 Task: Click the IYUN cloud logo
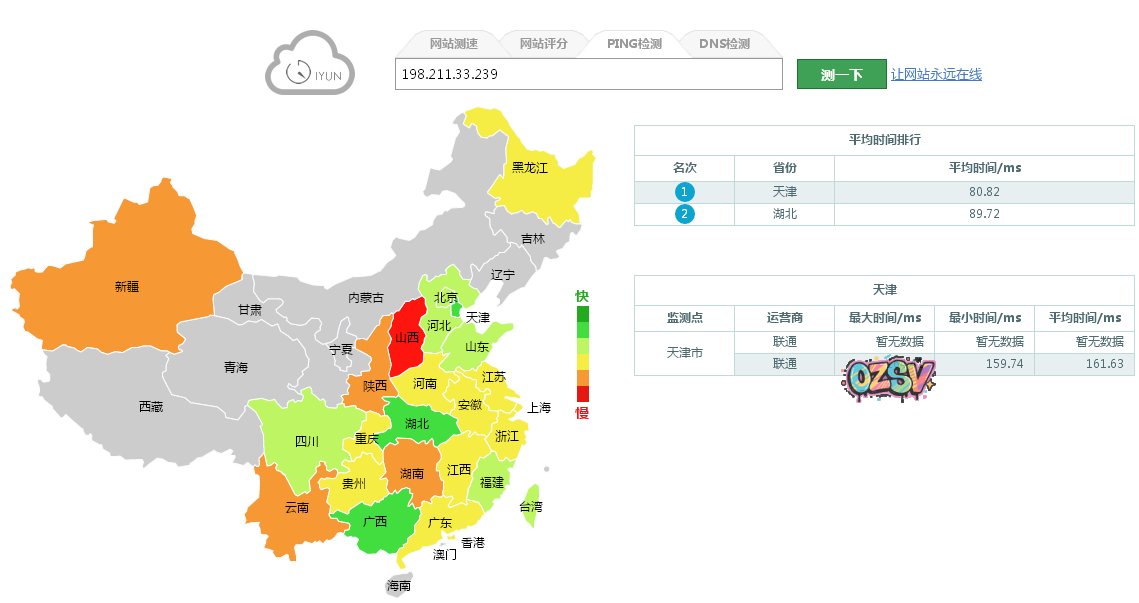click(310, 63)
